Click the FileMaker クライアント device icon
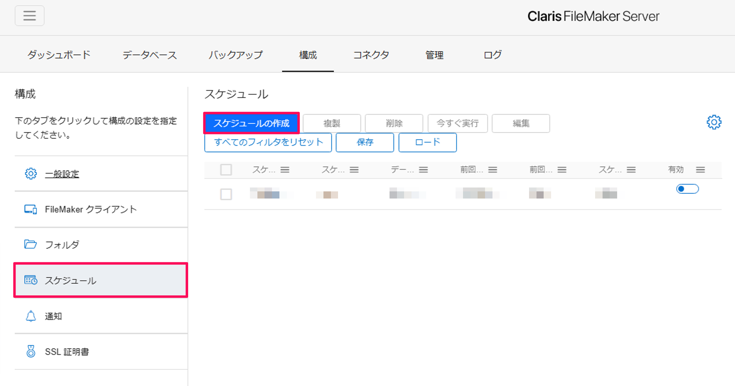Screen dimensions: 735x386 [30, 209]
